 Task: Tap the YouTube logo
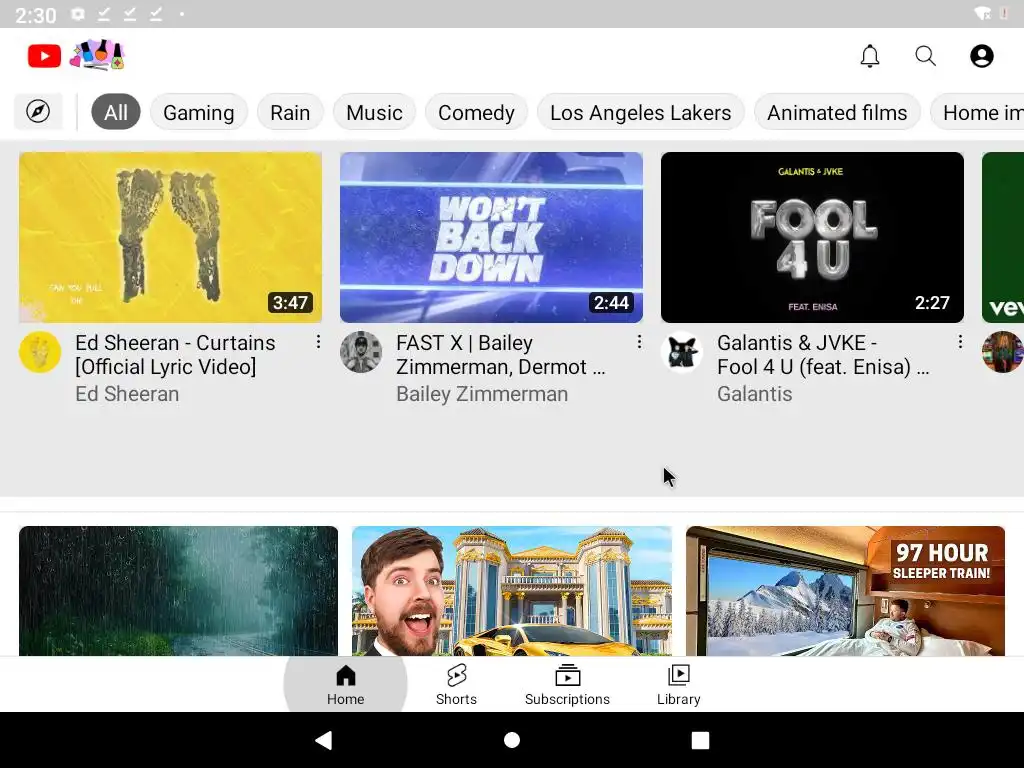click(x=44, y=56)
